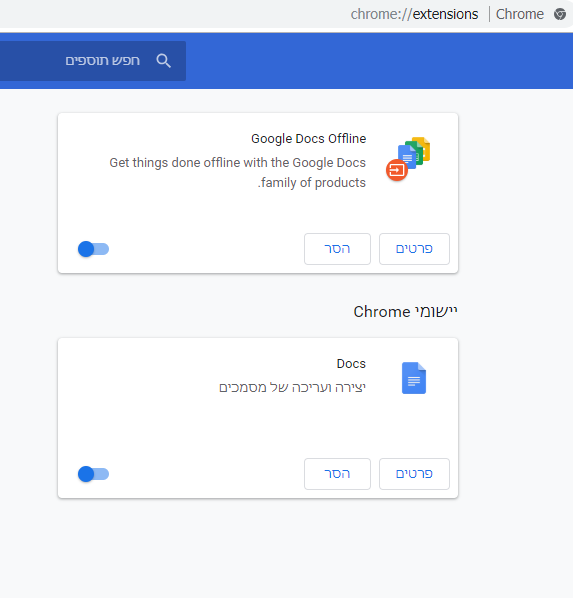Click the Chrome logo icon in address bar

[560, 14]
